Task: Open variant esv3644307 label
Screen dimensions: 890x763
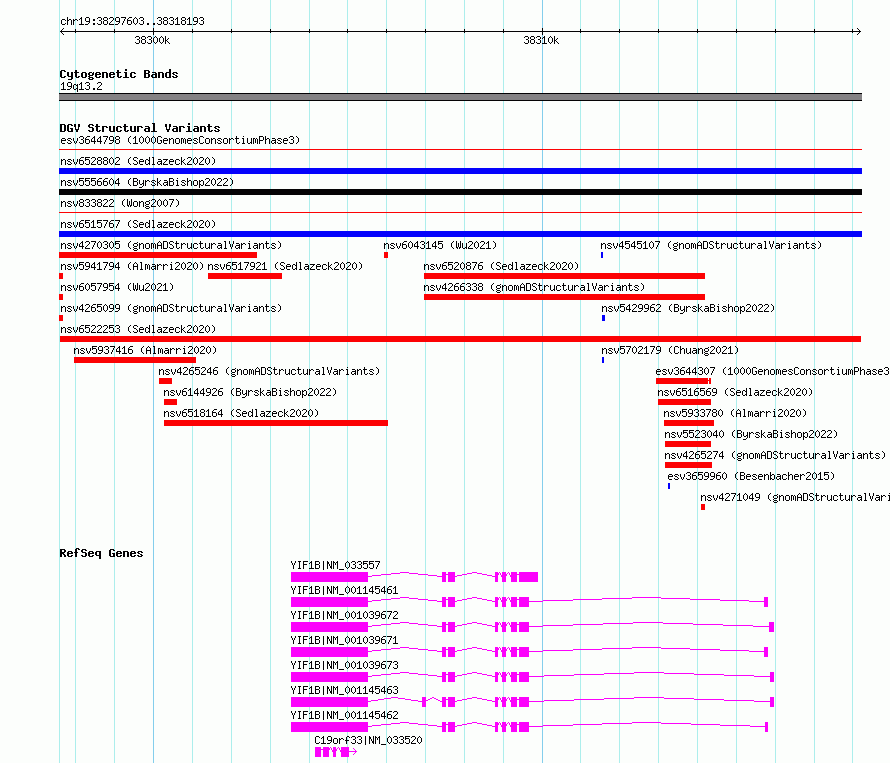Action: click(x=773, y=371)
